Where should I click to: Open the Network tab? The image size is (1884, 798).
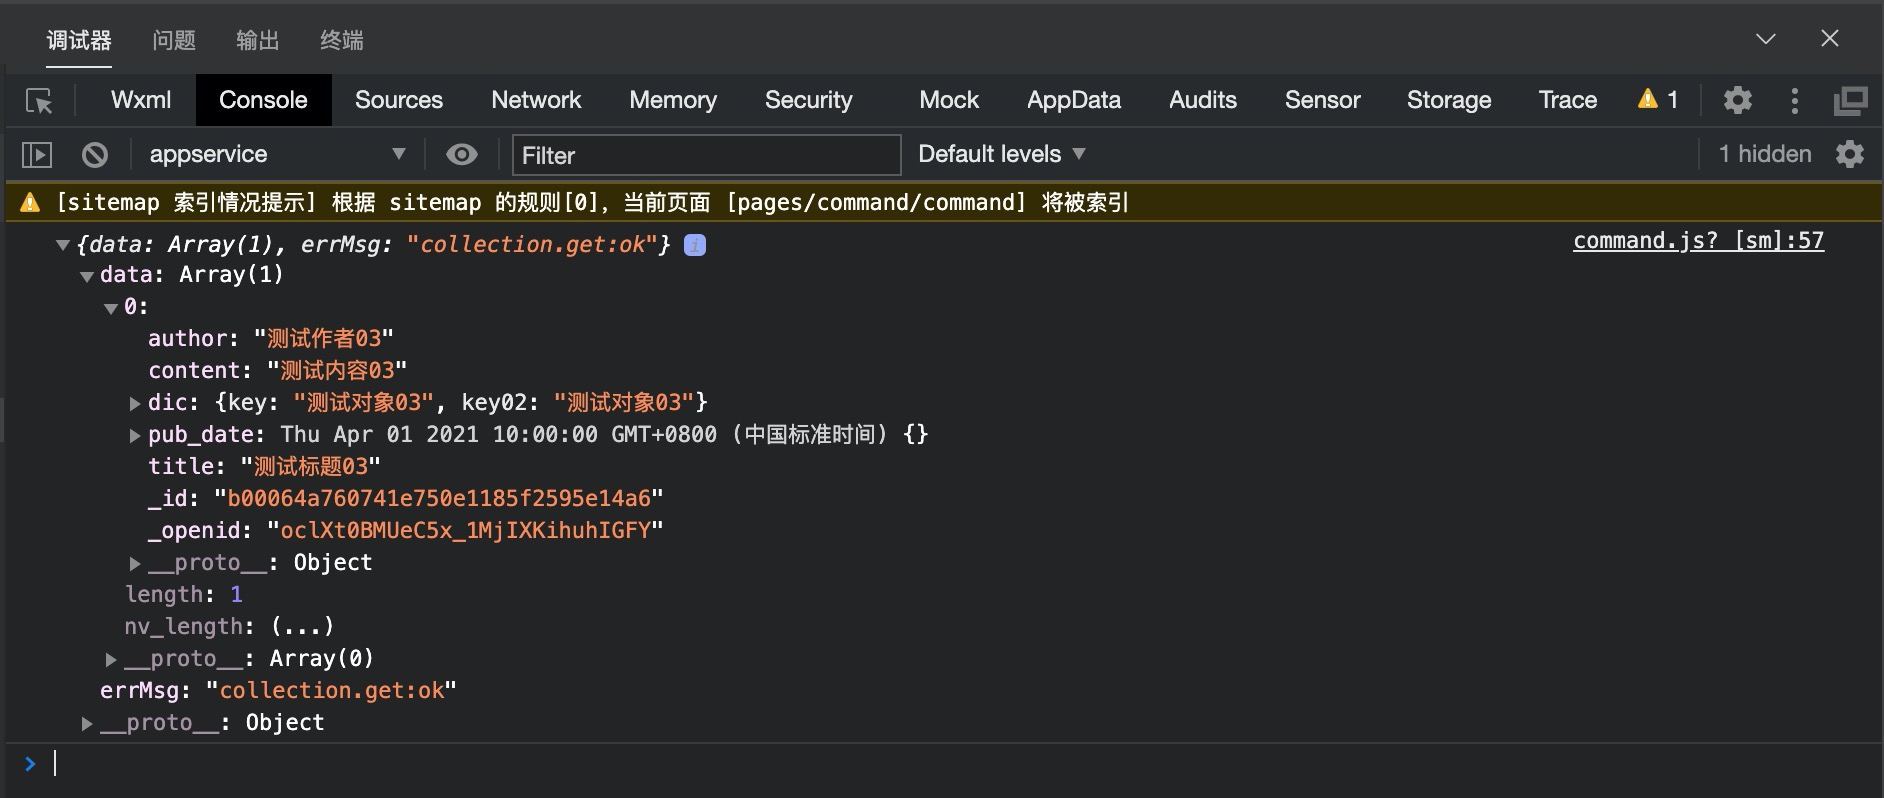(x=536, y=100)
